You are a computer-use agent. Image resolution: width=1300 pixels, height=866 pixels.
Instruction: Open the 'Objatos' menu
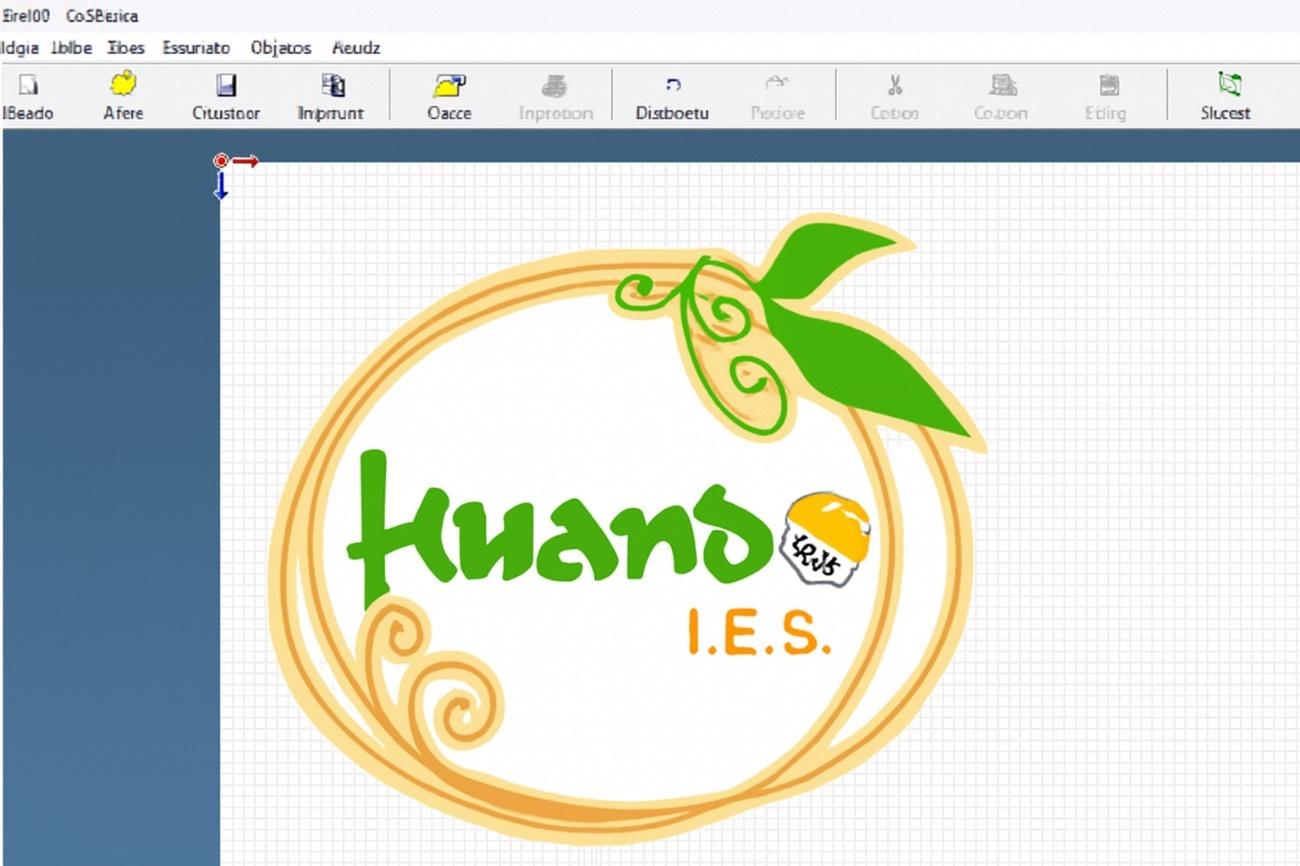tap(281, 48)
